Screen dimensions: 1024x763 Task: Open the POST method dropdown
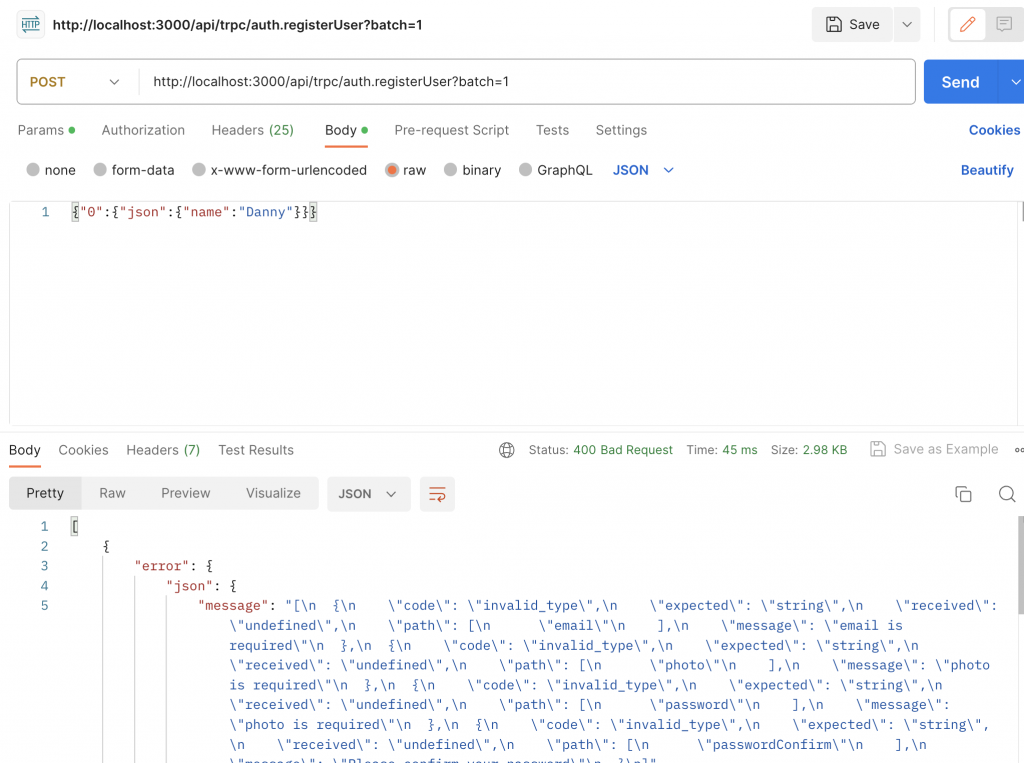click(x=77, y=82)
